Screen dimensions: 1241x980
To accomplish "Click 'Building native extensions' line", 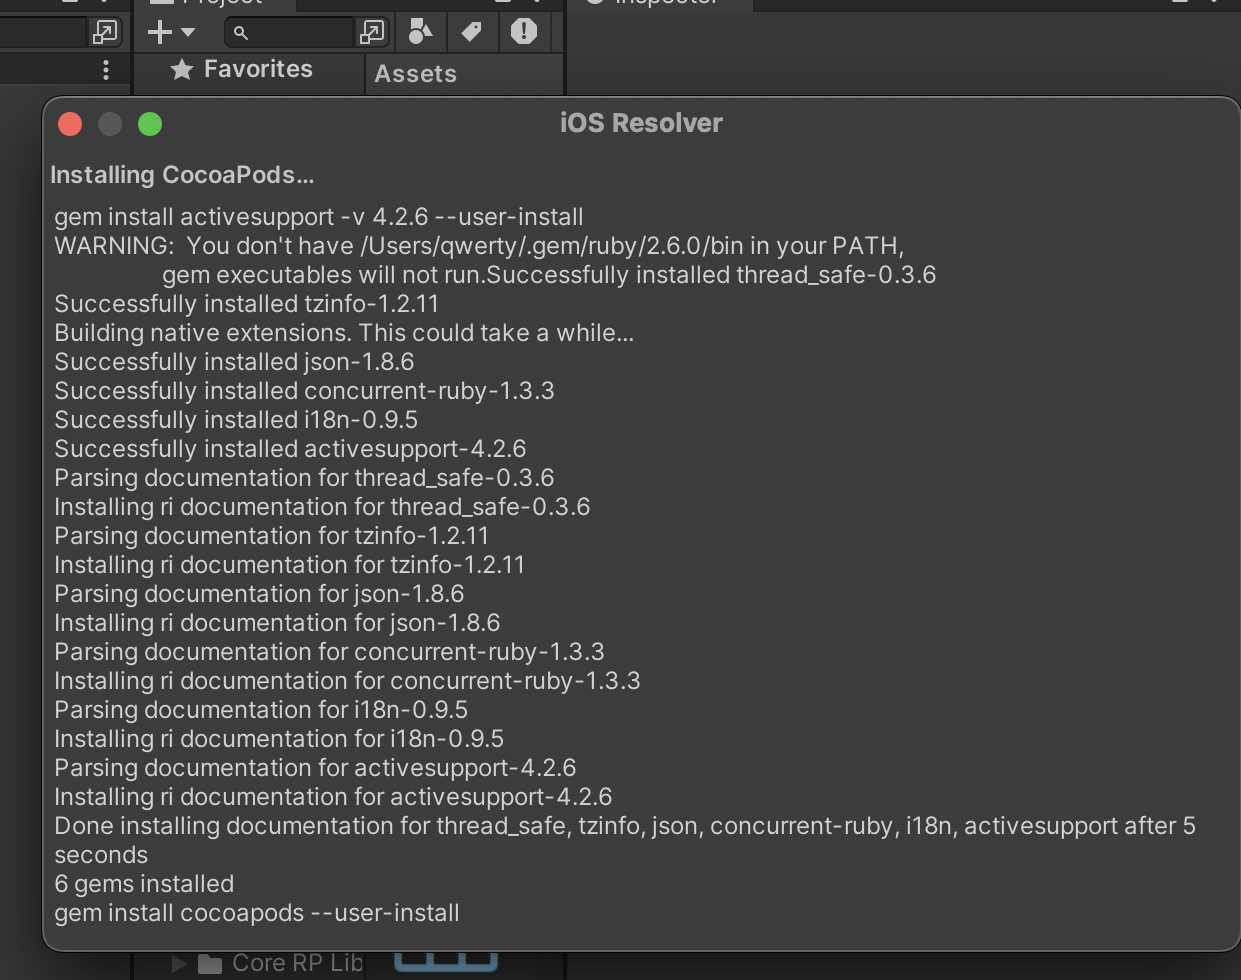I will click(x=344, y=333).
